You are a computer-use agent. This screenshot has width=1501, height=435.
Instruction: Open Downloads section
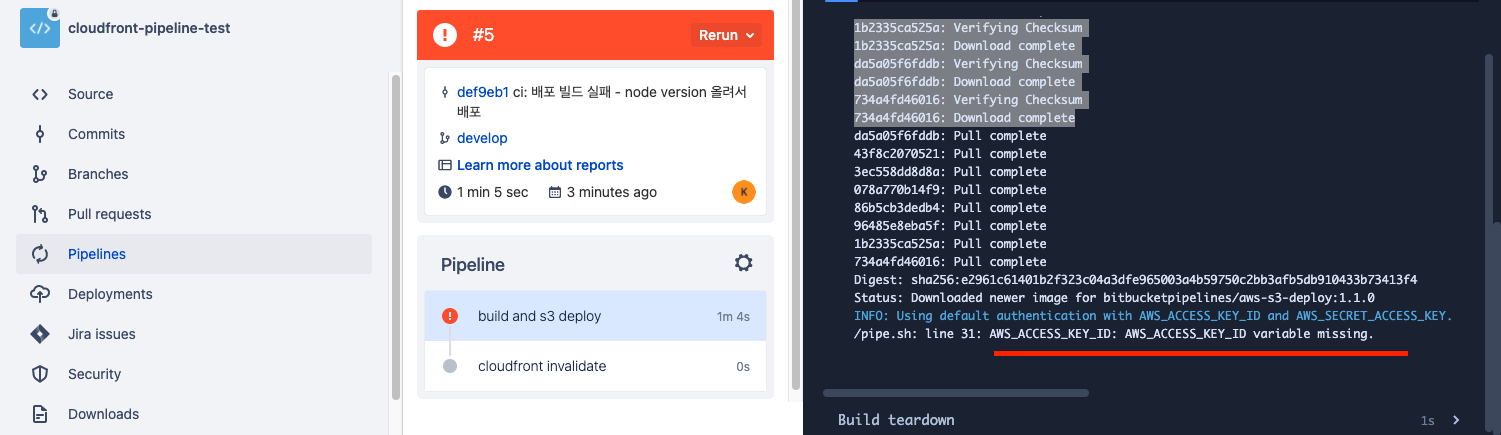click(x=194, y=414)
